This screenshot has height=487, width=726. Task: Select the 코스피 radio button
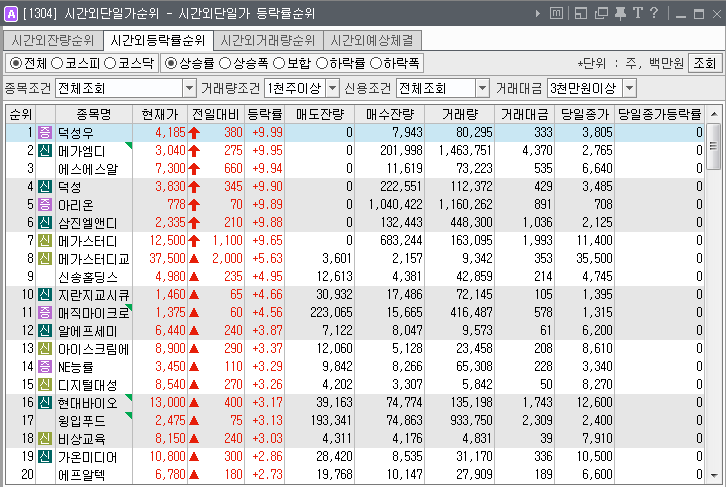pos(56,63)
